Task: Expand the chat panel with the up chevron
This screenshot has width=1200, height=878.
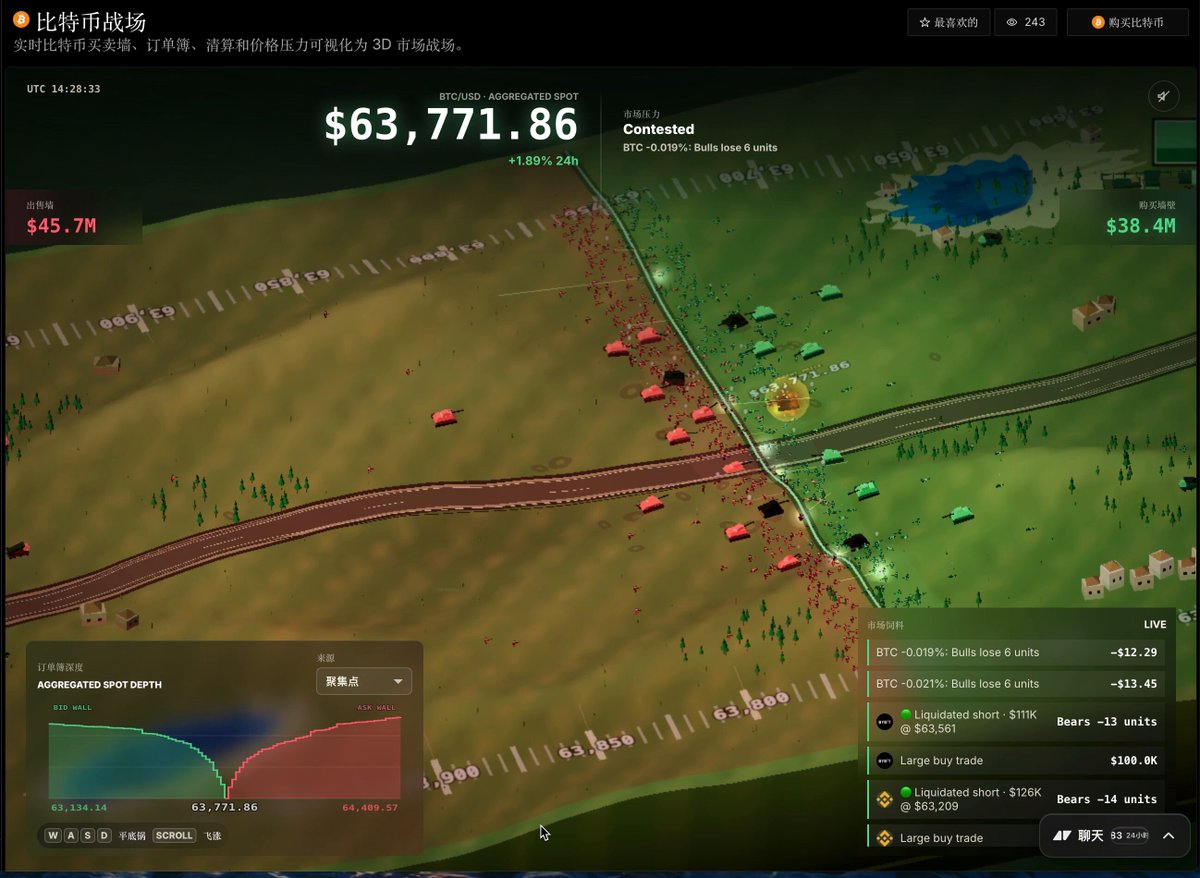Action: pos(1168,835)
